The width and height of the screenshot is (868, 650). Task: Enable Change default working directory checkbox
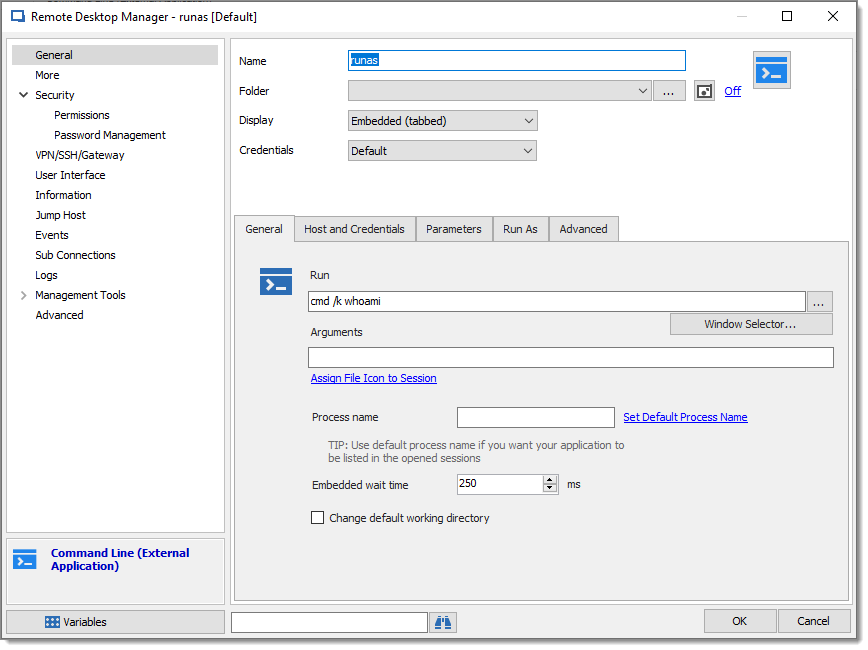coord(317,518)
